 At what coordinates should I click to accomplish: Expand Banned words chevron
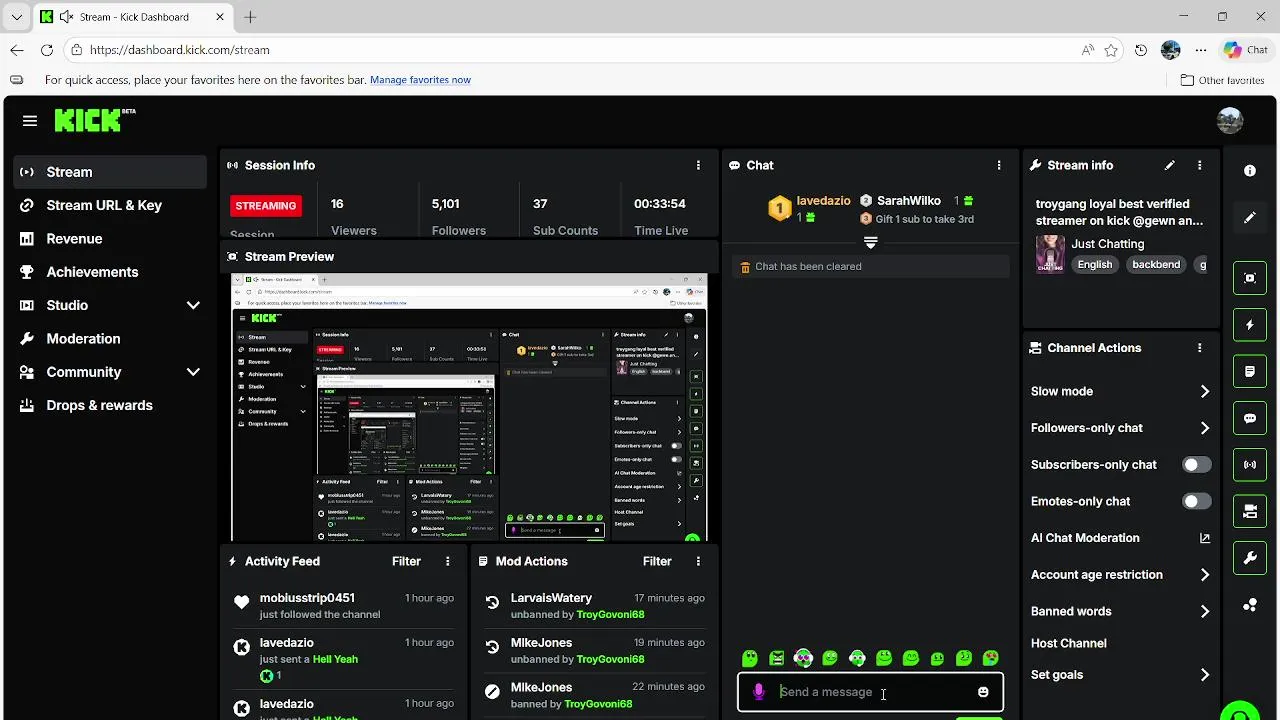click(x=1205, y=611)
